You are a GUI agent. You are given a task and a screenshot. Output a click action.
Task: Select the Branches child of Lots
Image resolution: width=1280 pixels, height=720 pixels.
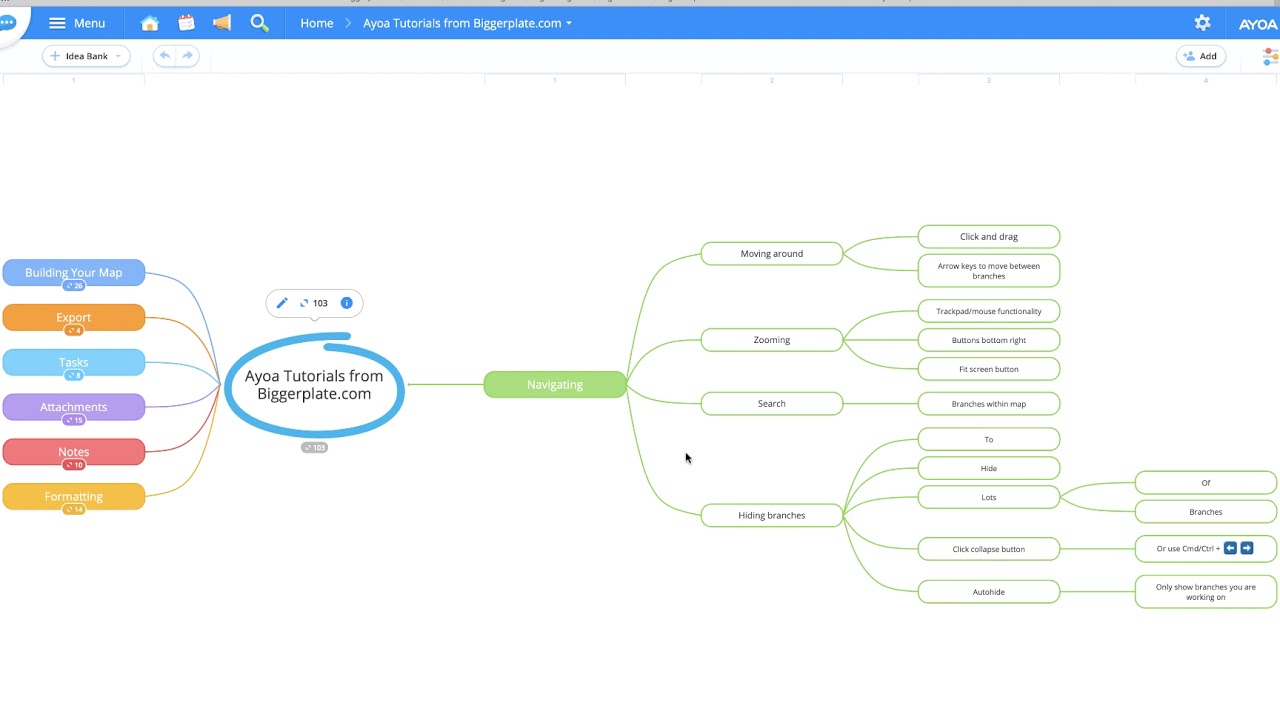click(x=1206, y=512)
